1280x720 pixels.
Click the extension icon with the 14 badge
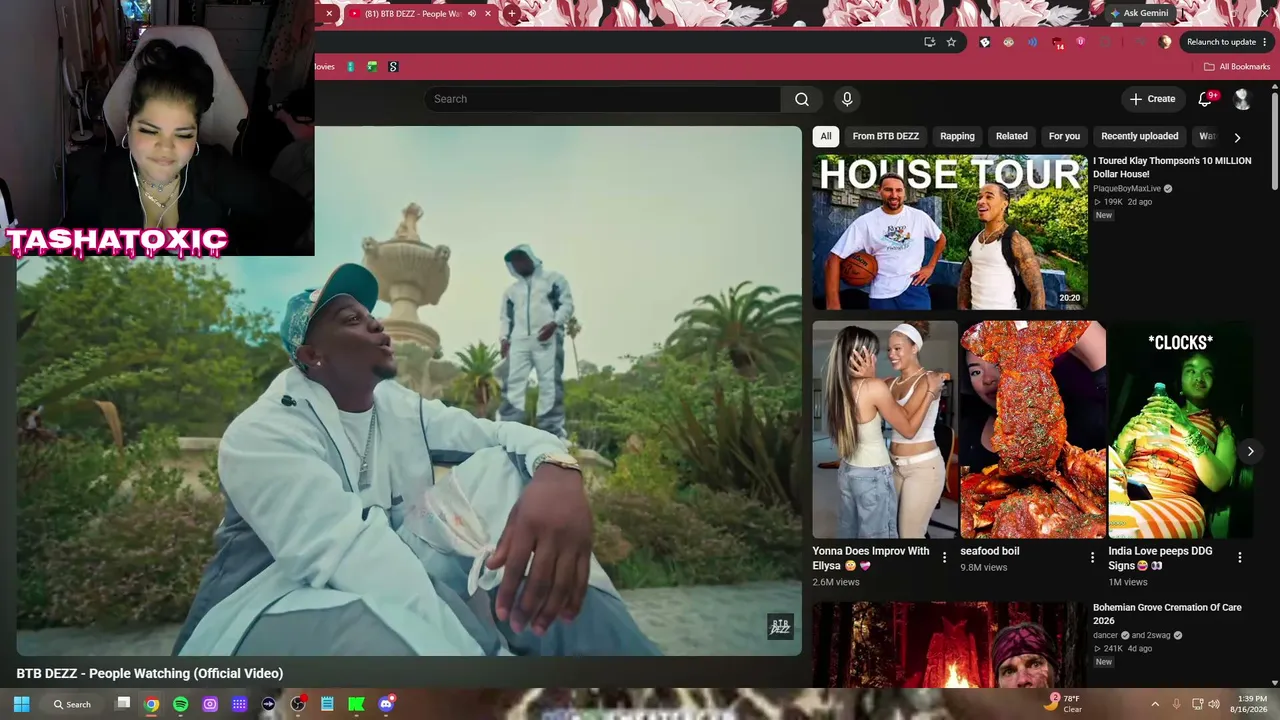[x=1057, y=42]
